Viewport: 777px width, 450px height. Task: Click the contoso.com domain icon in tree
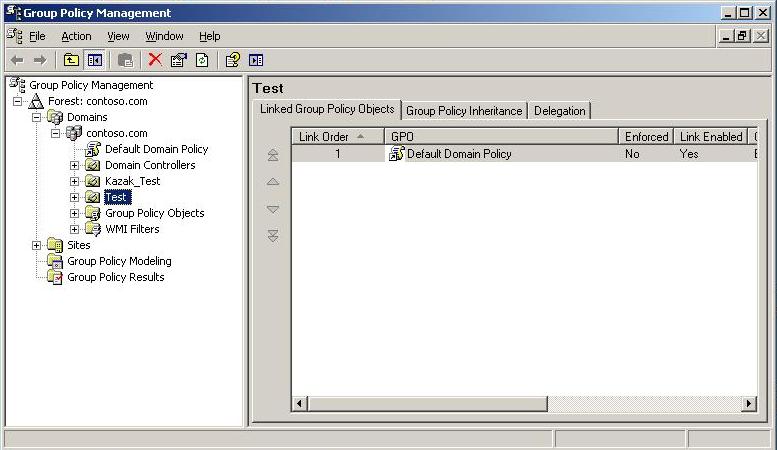coord(74,133)
